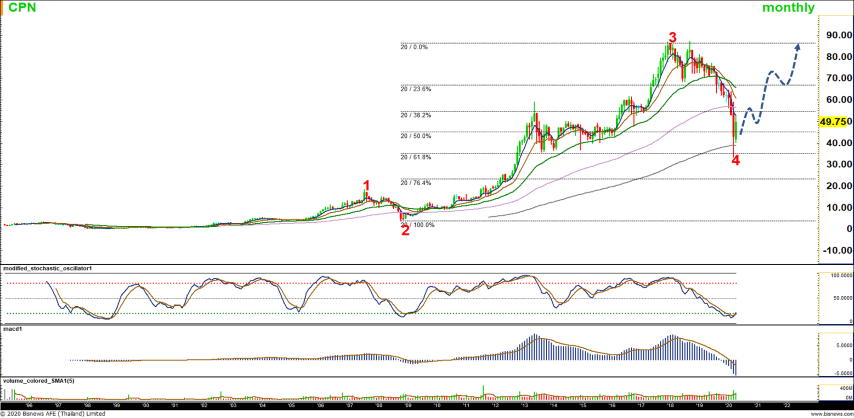Viewport: 854px width, 418px height.
Task: Select the red wave label 4
Action: pyautogui.click(x=736, y=160)
